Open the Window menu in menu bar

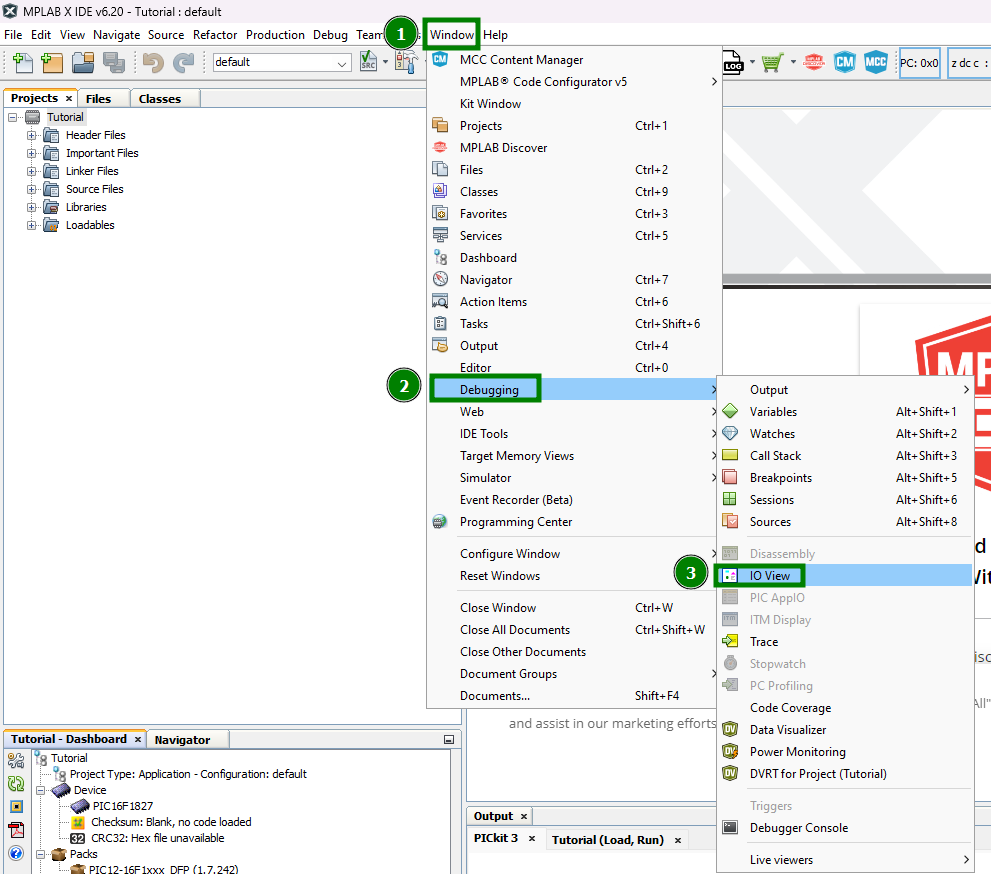point(452,35)
